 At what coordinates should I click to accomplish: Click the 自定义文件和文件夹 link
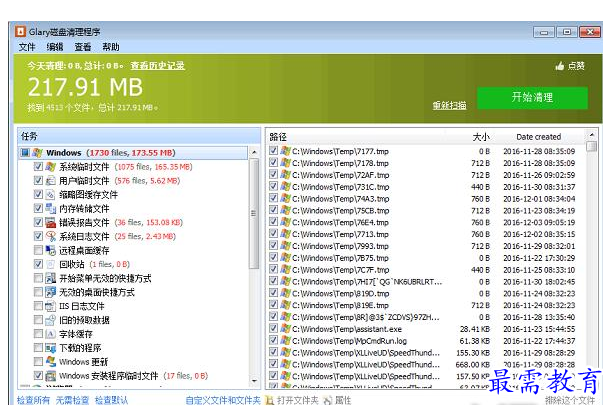[223, 400]
